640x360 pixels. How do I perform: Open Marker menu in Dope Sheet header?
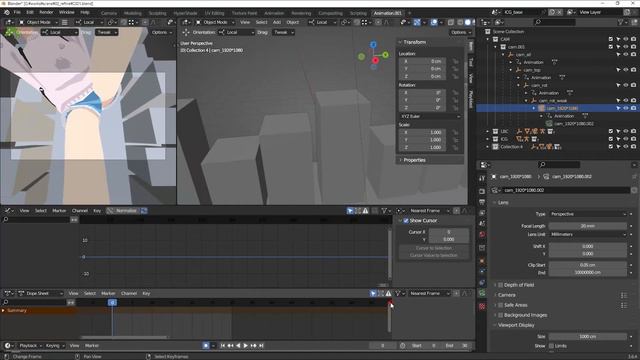(x=108, y=293)
